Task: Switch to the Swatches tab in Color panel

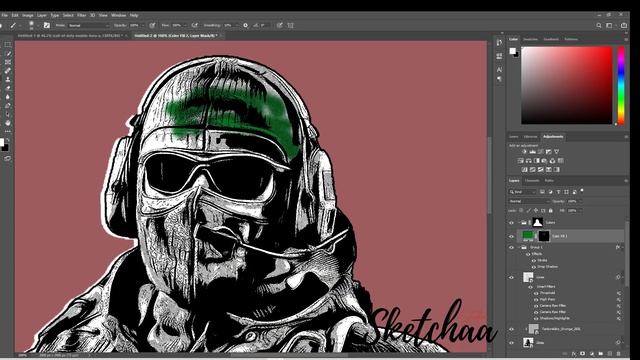Action: (531, 39)
